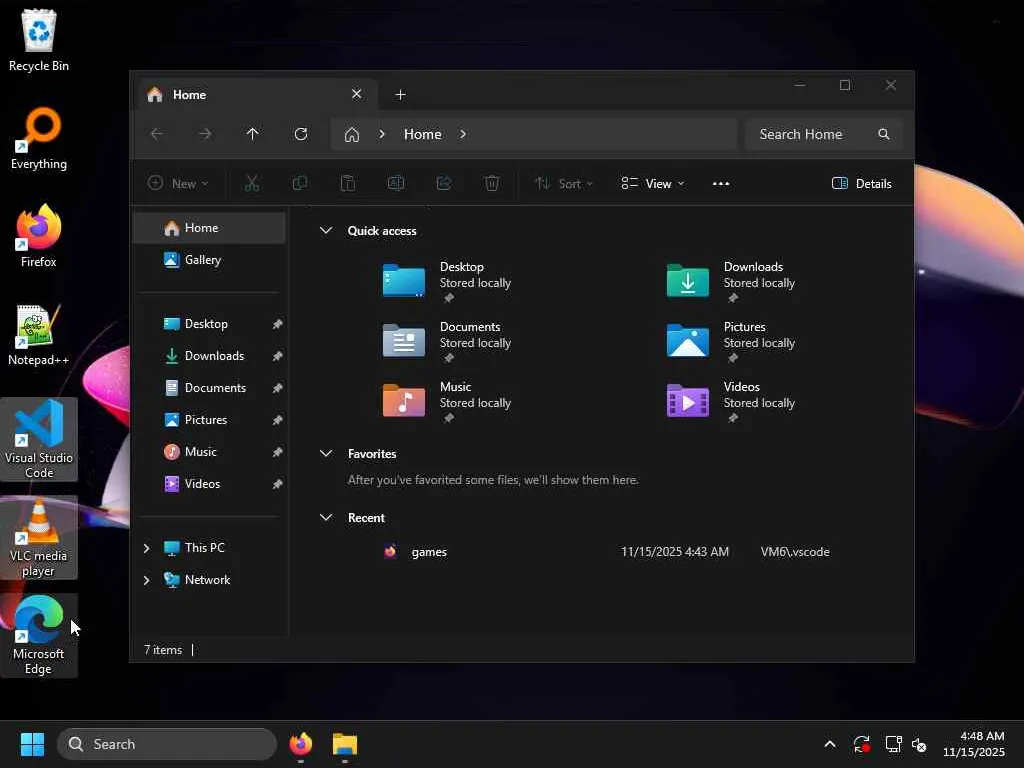Image resolution: width=1024 pixels, height=768 pixels.
Task: Expand Network in navigation pane
Action: coord(147,580)
